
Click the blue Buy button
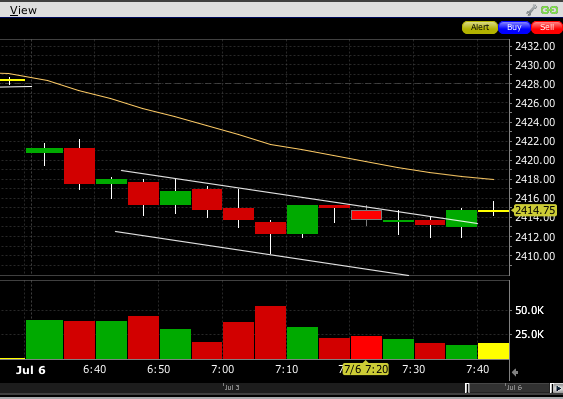pos(514,27)
